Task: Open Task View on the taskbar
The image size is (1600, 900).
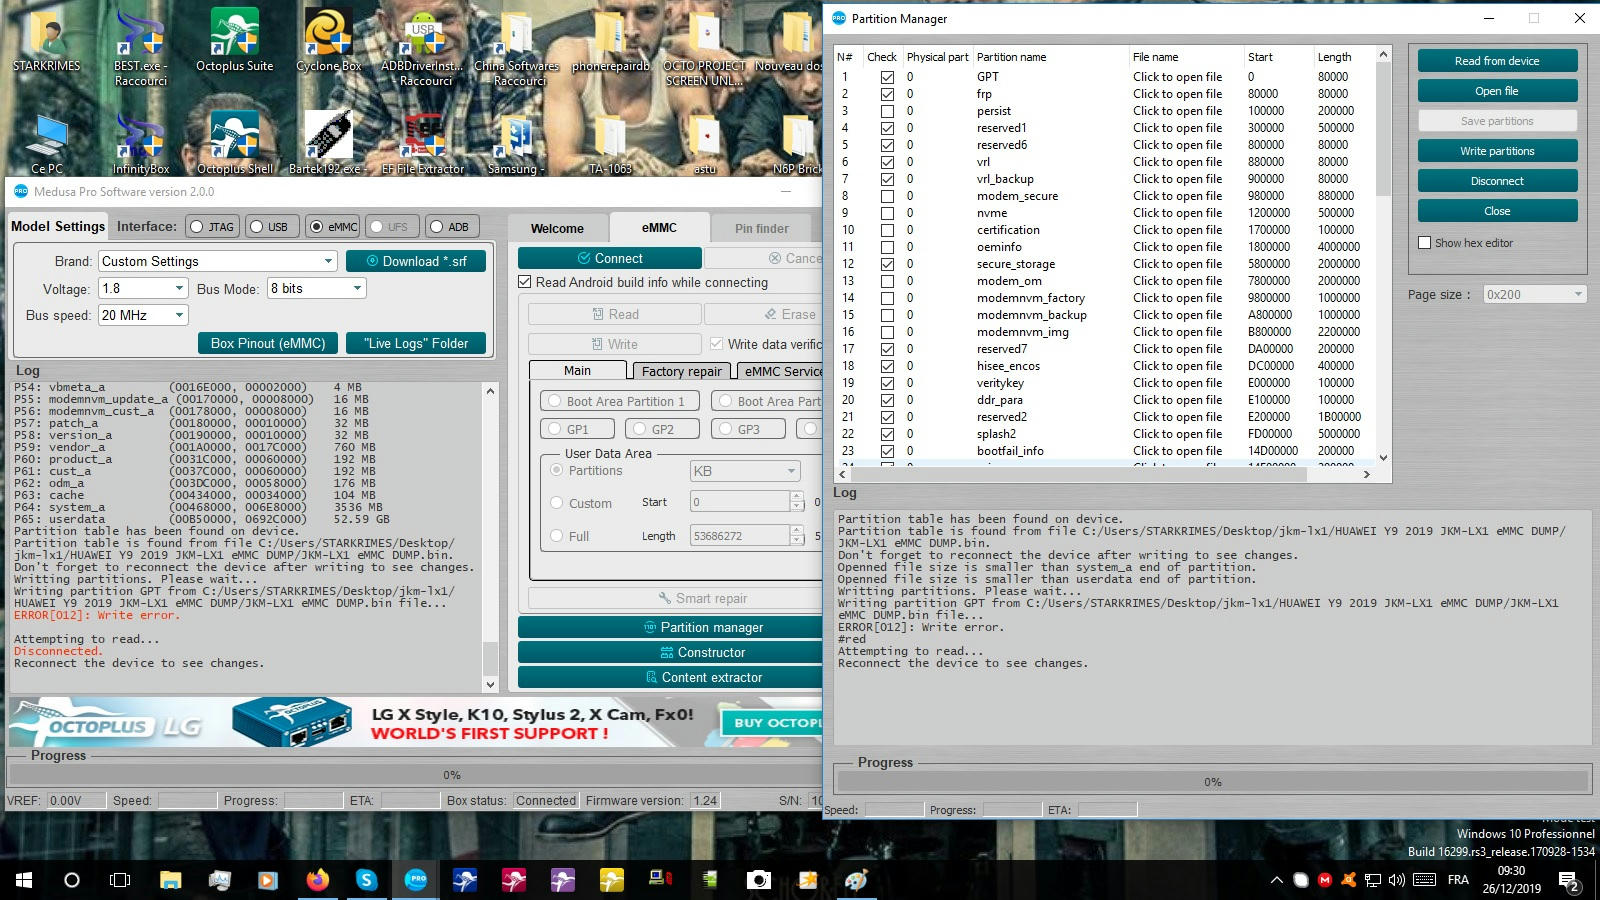Action: tap(120, 880)
